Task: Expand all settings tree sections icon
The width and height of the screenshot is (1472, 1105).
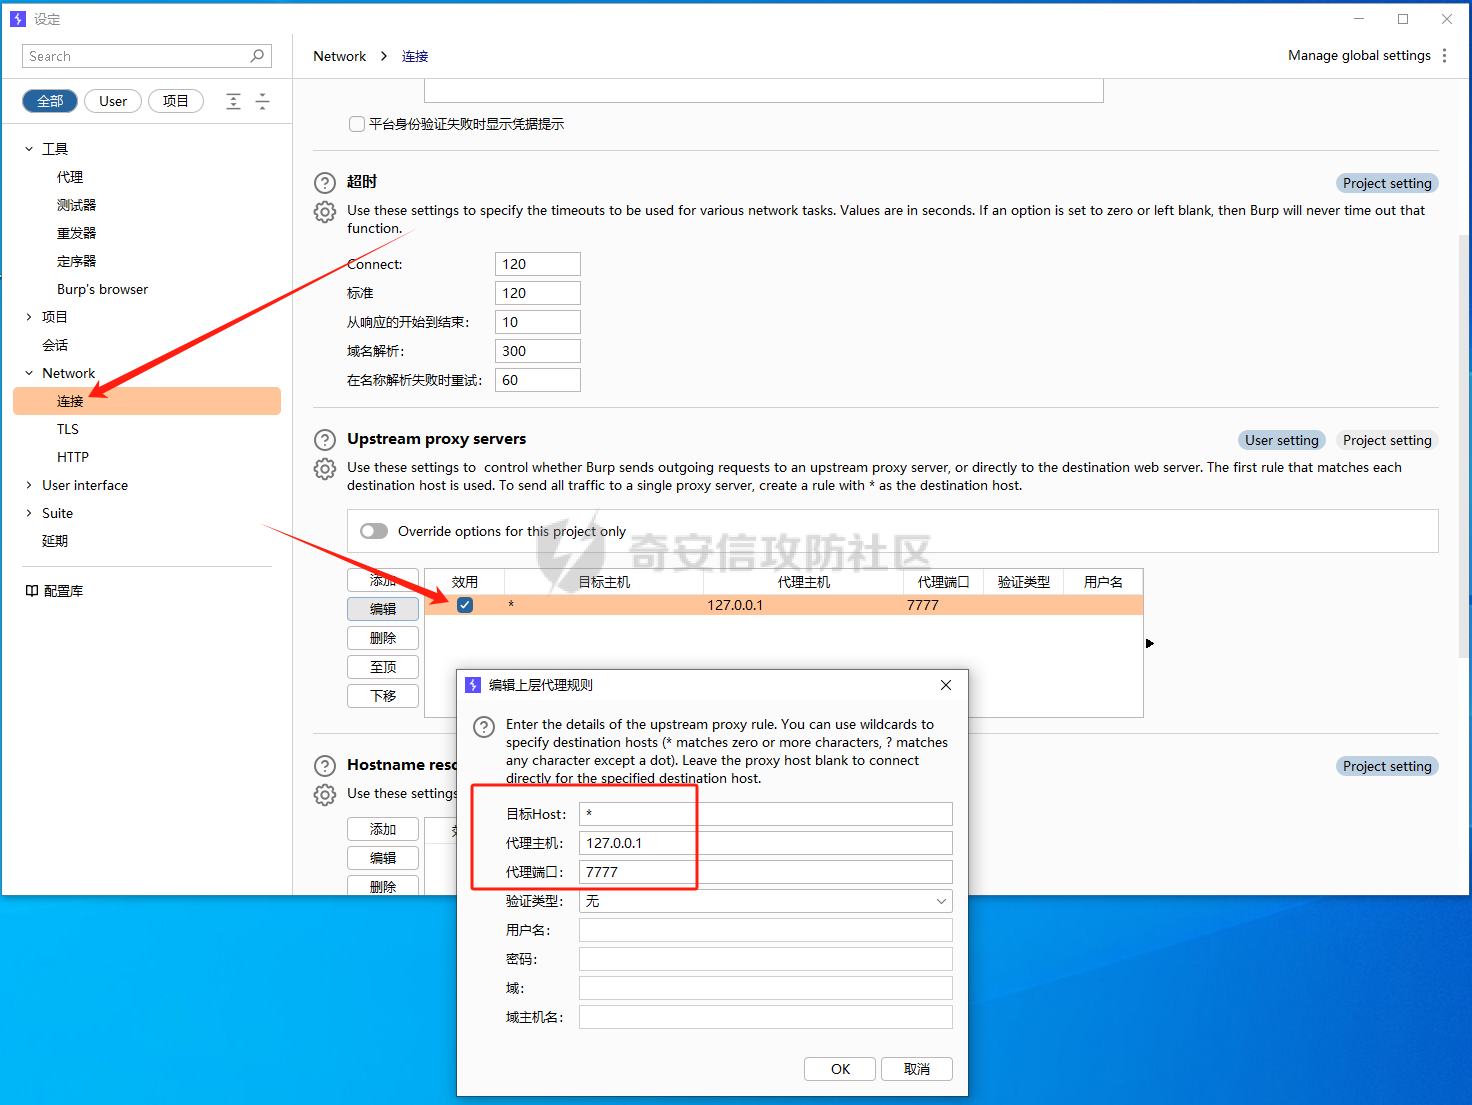Action: tap(233, 101)
